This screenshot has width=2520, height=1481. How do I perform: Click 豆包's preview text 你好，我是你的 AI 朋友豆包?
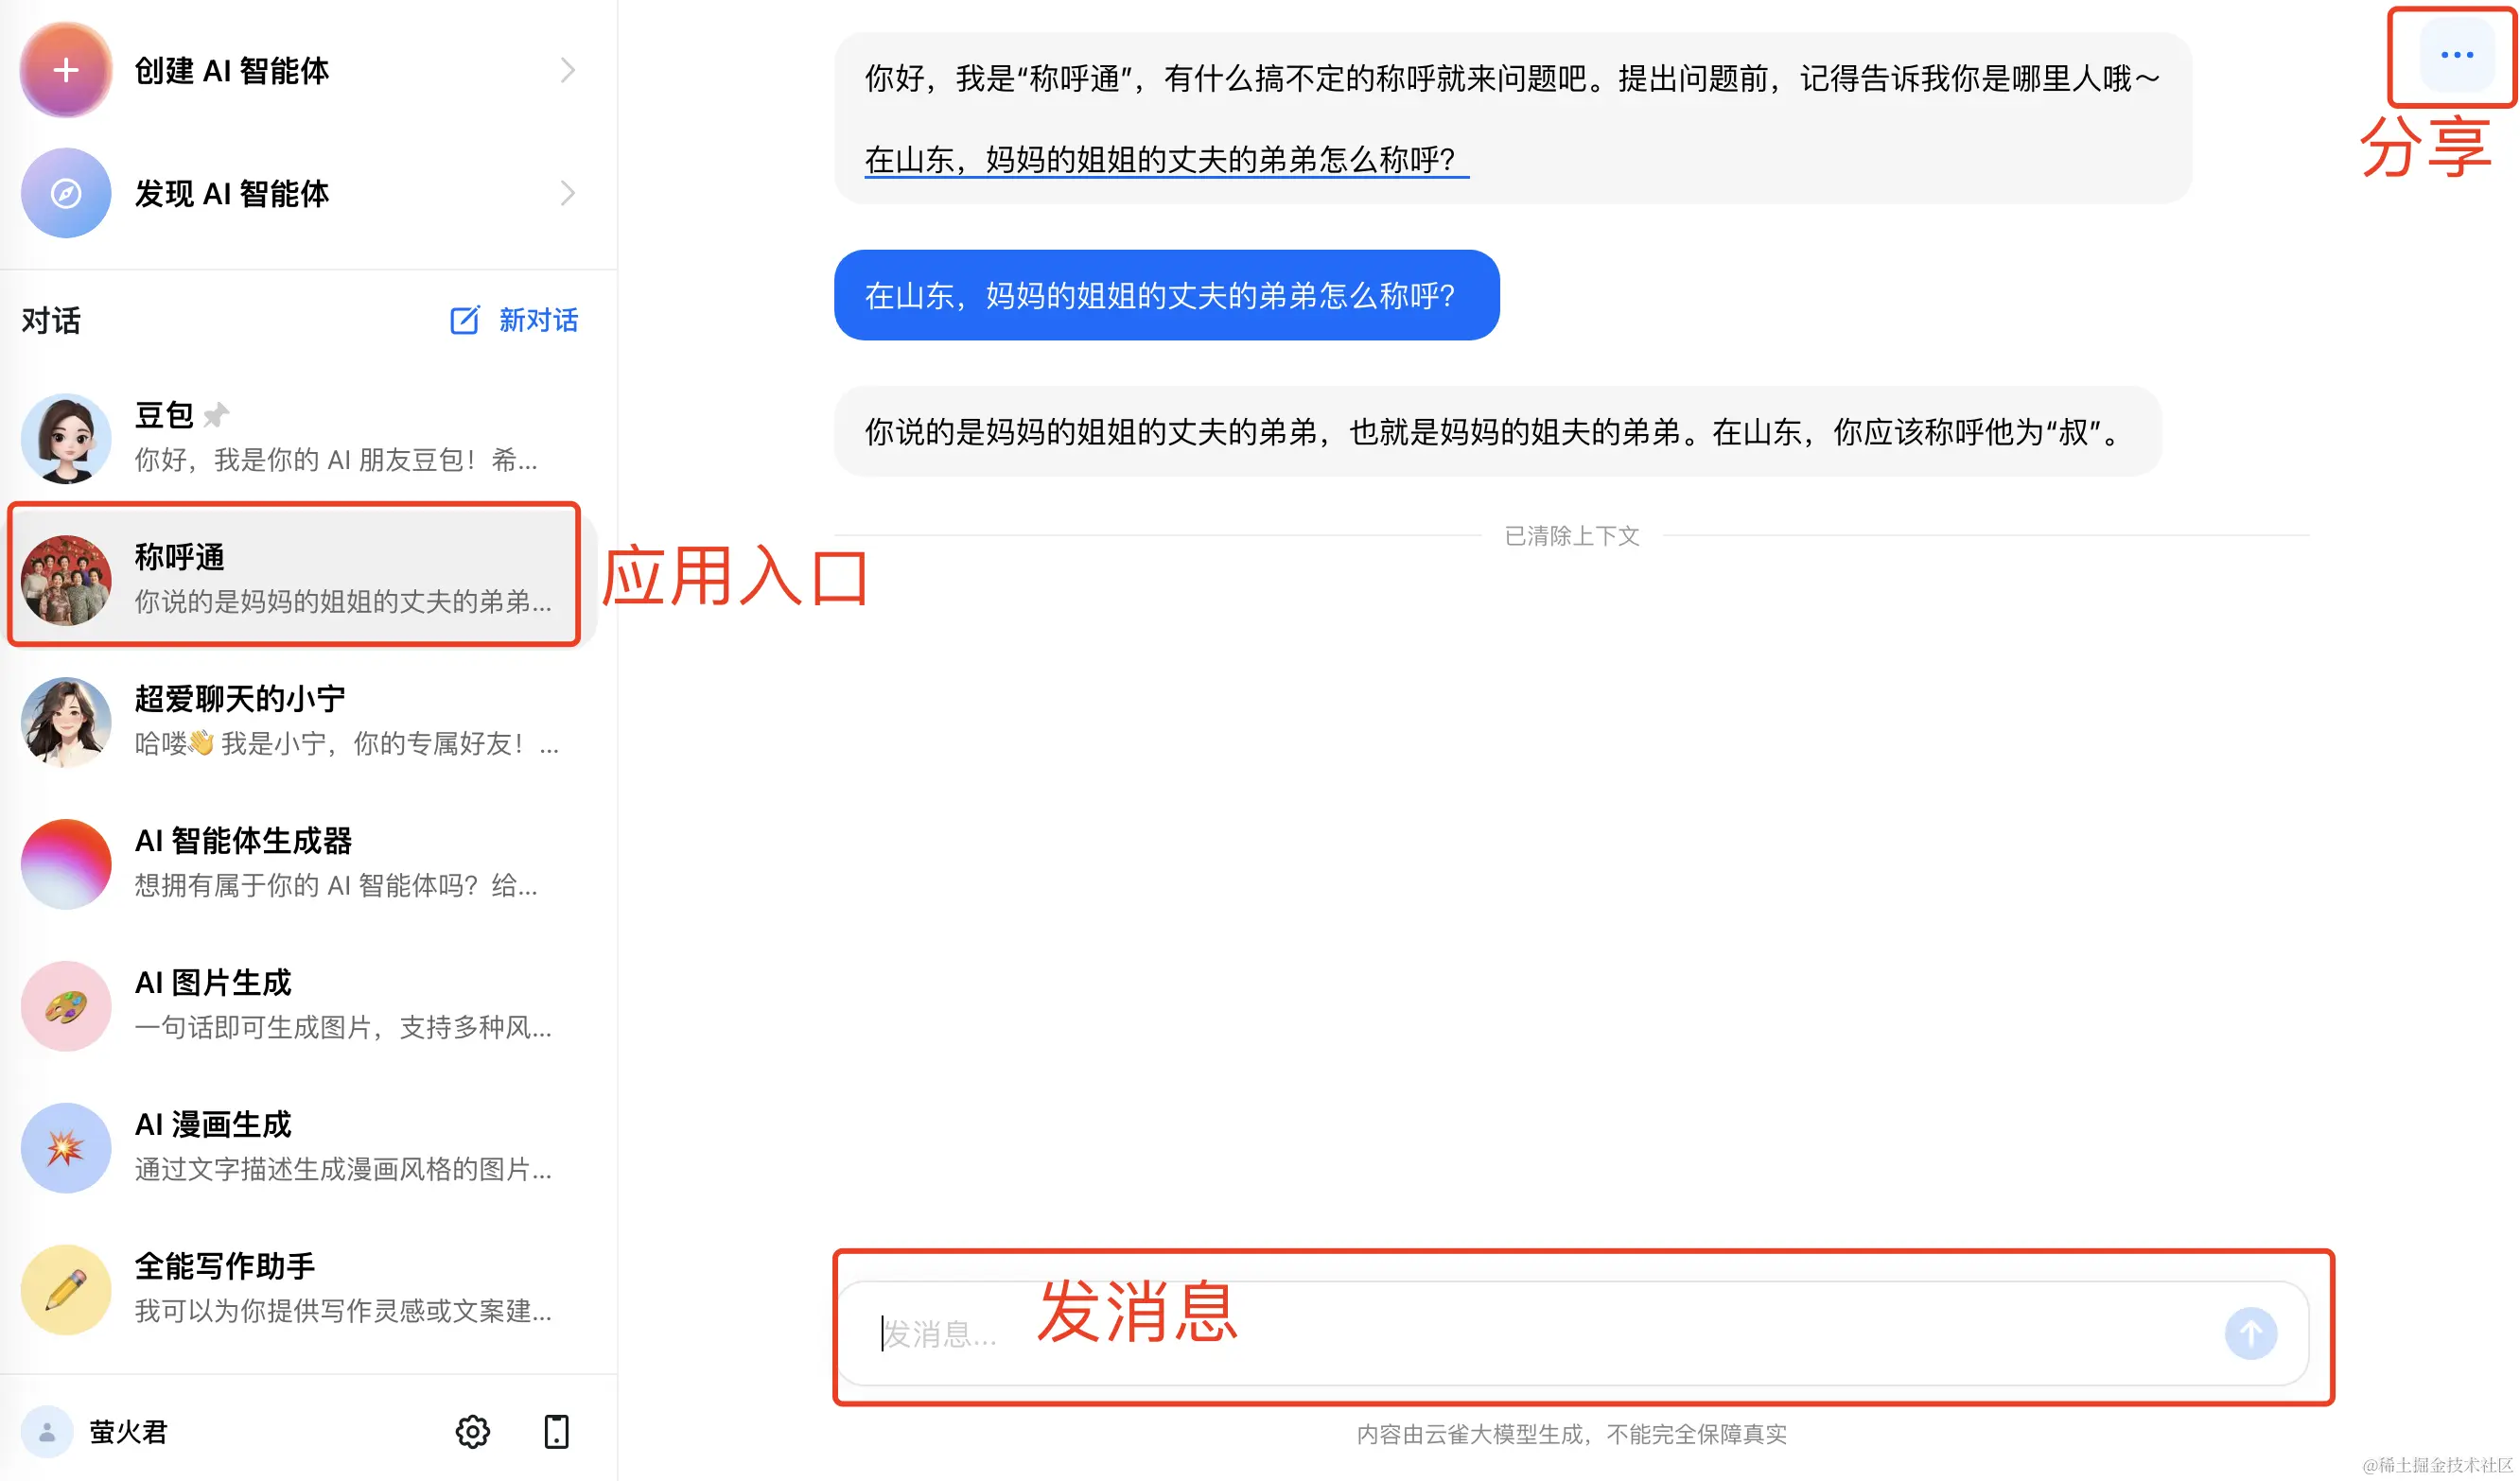point(336,460)
